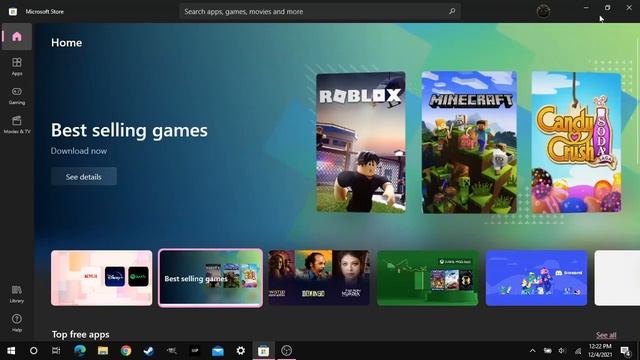
Task: Select the Best selling games banner tile
Action: 211,278
